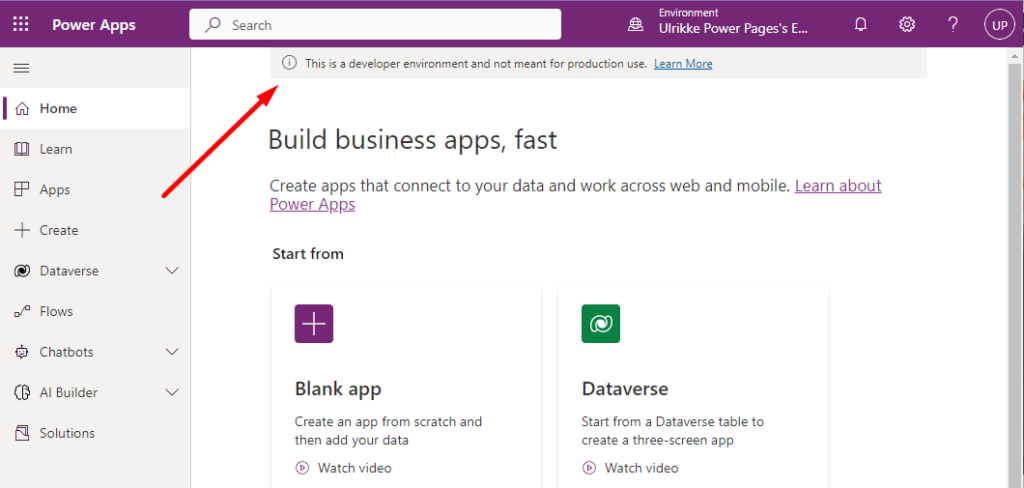Click Watch video under Dataverse card
The width and height of the screenshot is (1024, 488).
pos(641,468)
